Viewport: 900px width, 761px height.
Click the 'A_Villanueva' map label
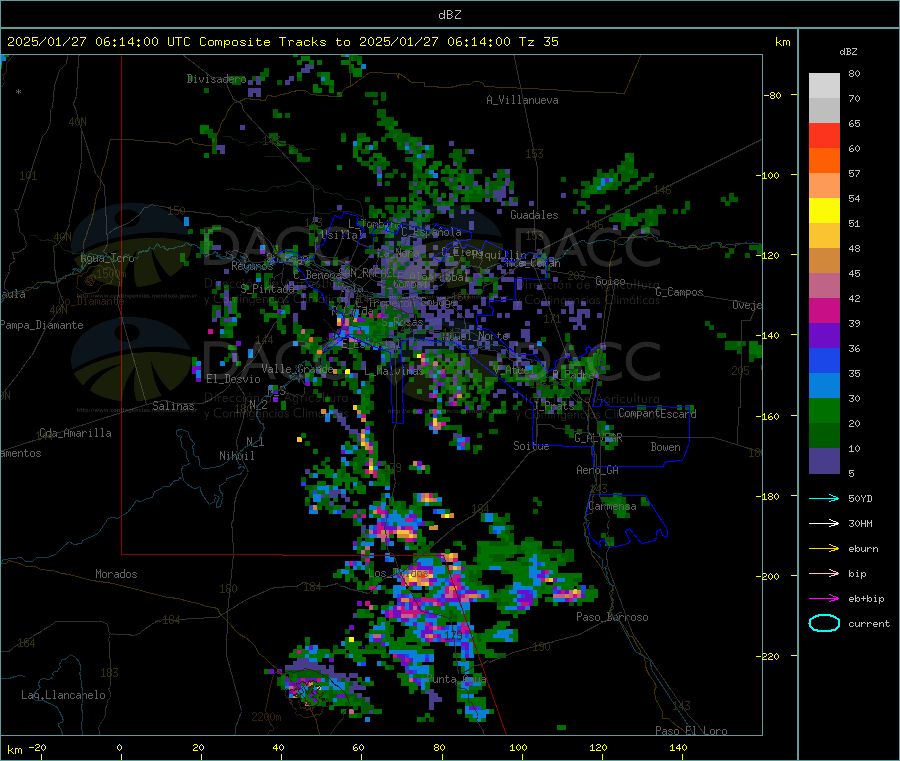(x=522, y=100)
